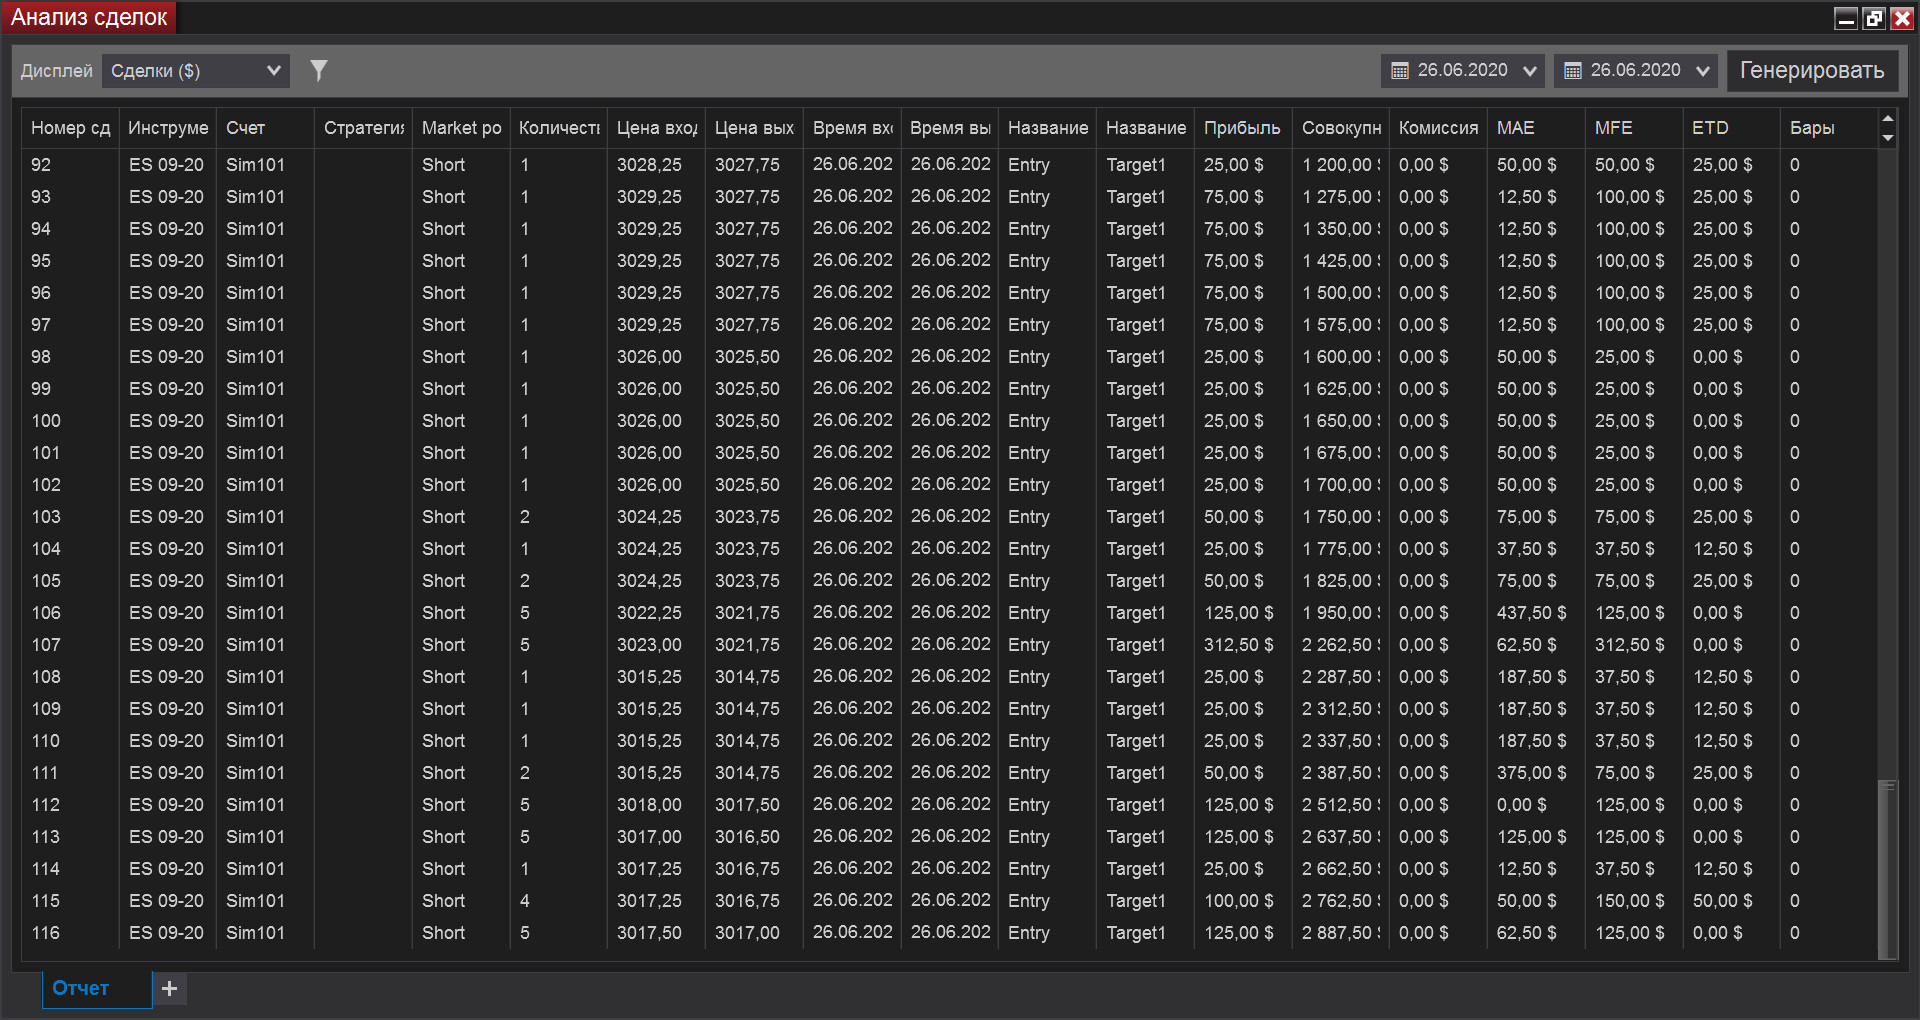This screenshot has height=1020, width=1920.
Task: Click cumulative value 1 950,00 $
Action: (1341, 613)
